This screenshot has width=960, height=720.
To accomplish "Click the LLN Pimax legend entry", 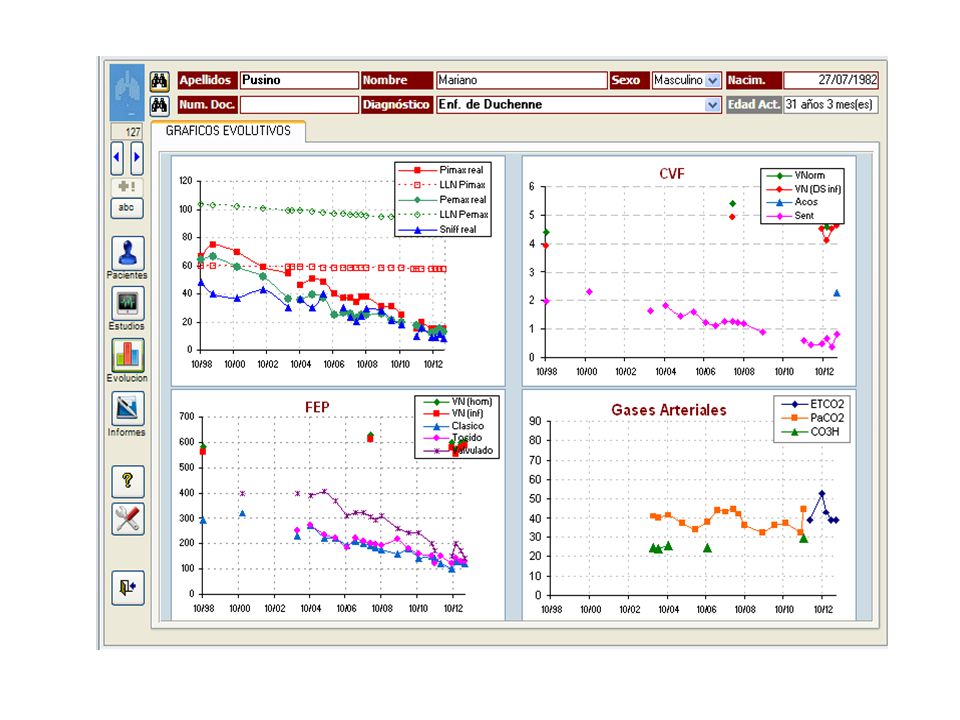I will [x=441, y=185].
